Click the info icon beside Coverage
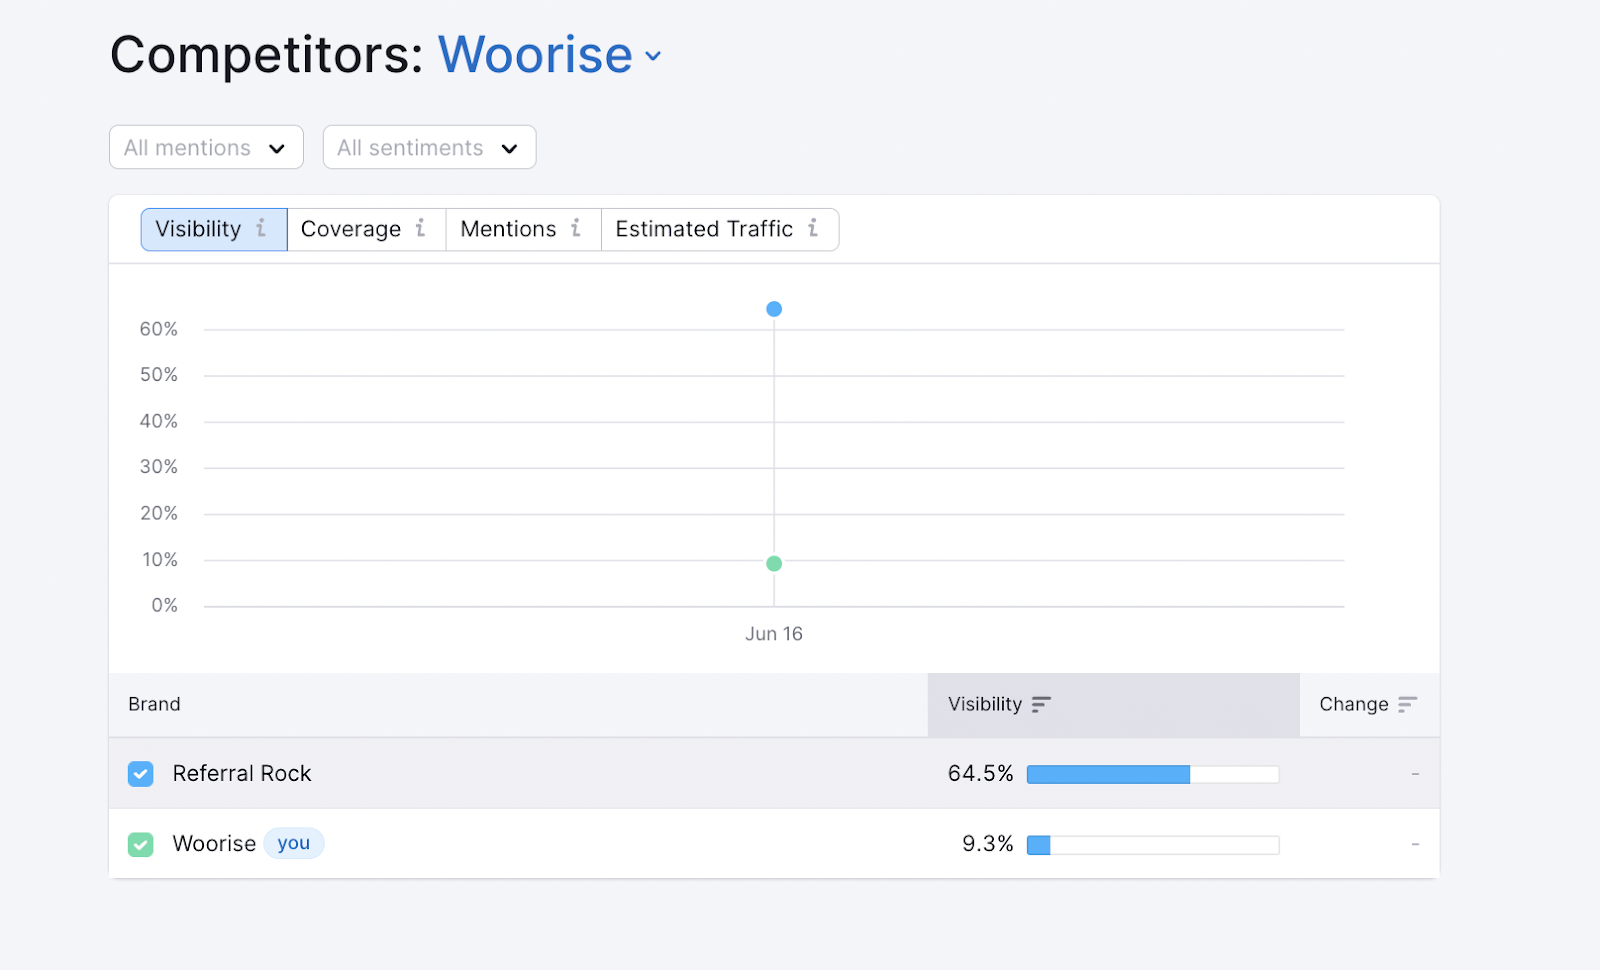1600x970 pixels. 421,228
